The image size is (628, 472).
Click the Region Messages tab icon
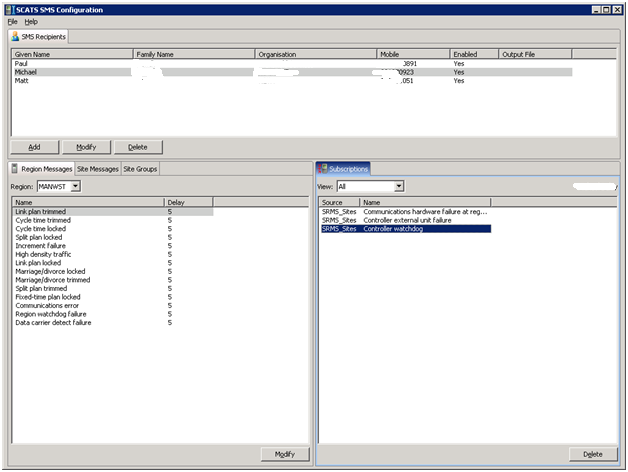pyautogui.click(x=14, y=169)
